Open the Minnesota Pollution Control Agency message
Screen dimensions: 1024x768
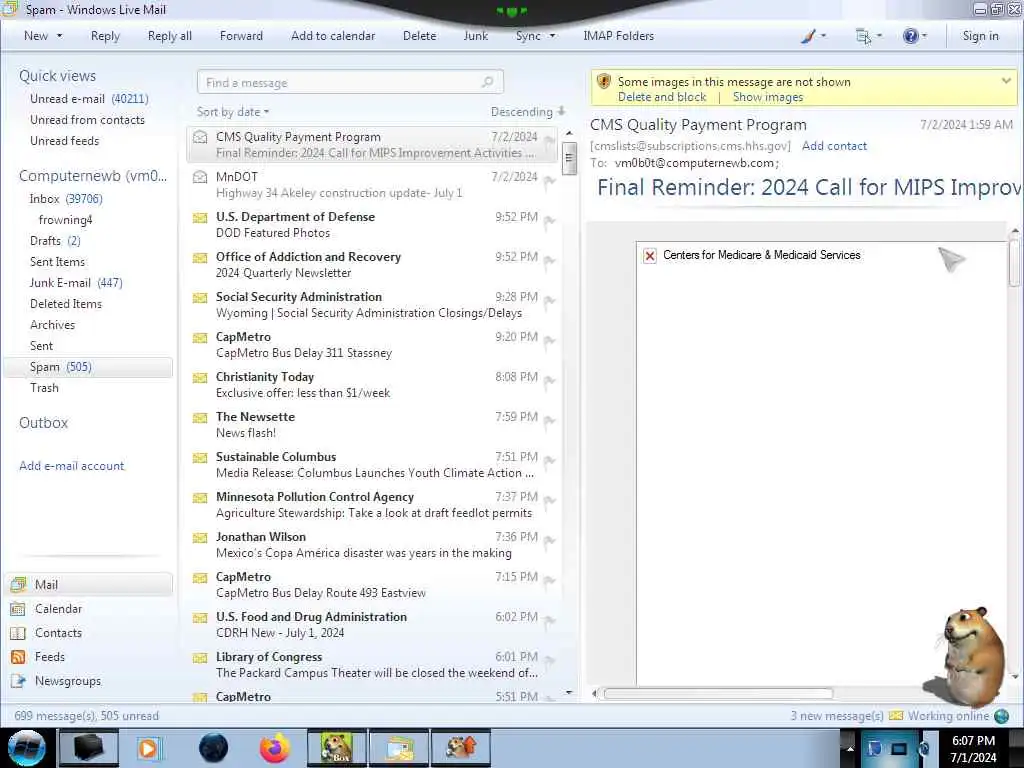click(x=372, y=505)
